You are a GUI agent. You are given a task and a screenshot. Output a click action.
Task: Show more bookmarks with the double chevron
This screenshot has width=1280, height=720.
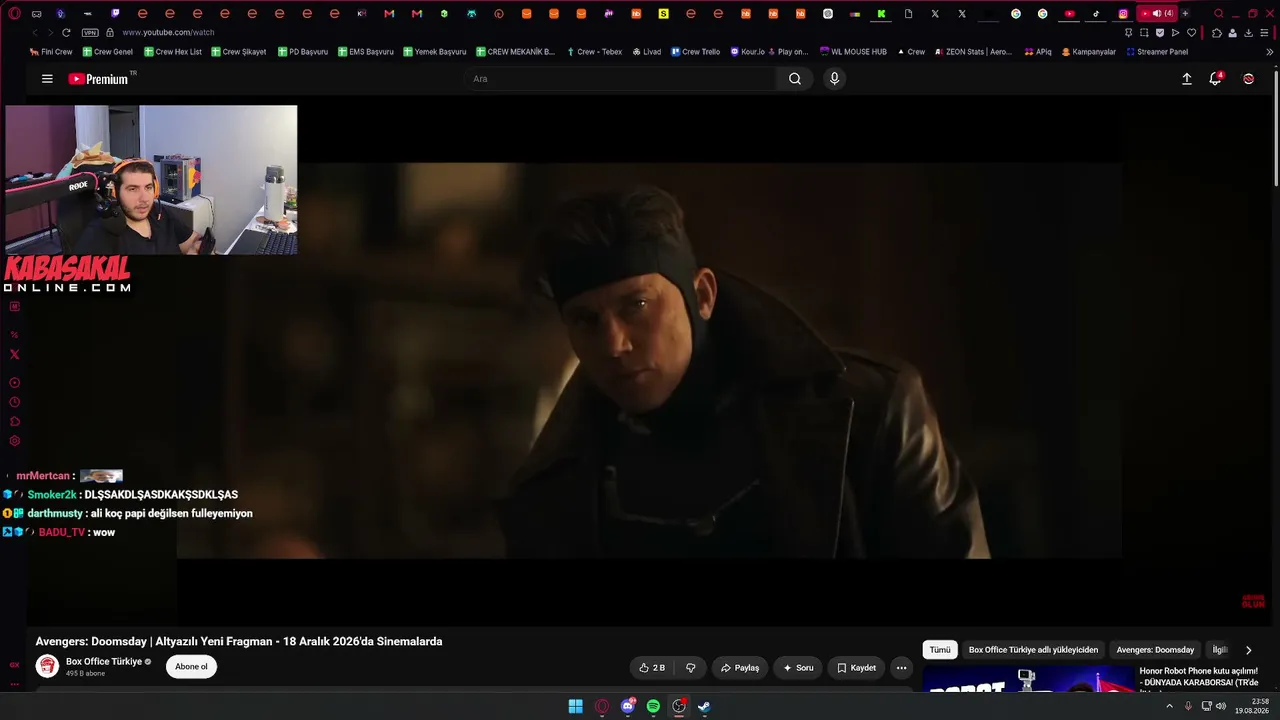click(x=1270, y=52)
